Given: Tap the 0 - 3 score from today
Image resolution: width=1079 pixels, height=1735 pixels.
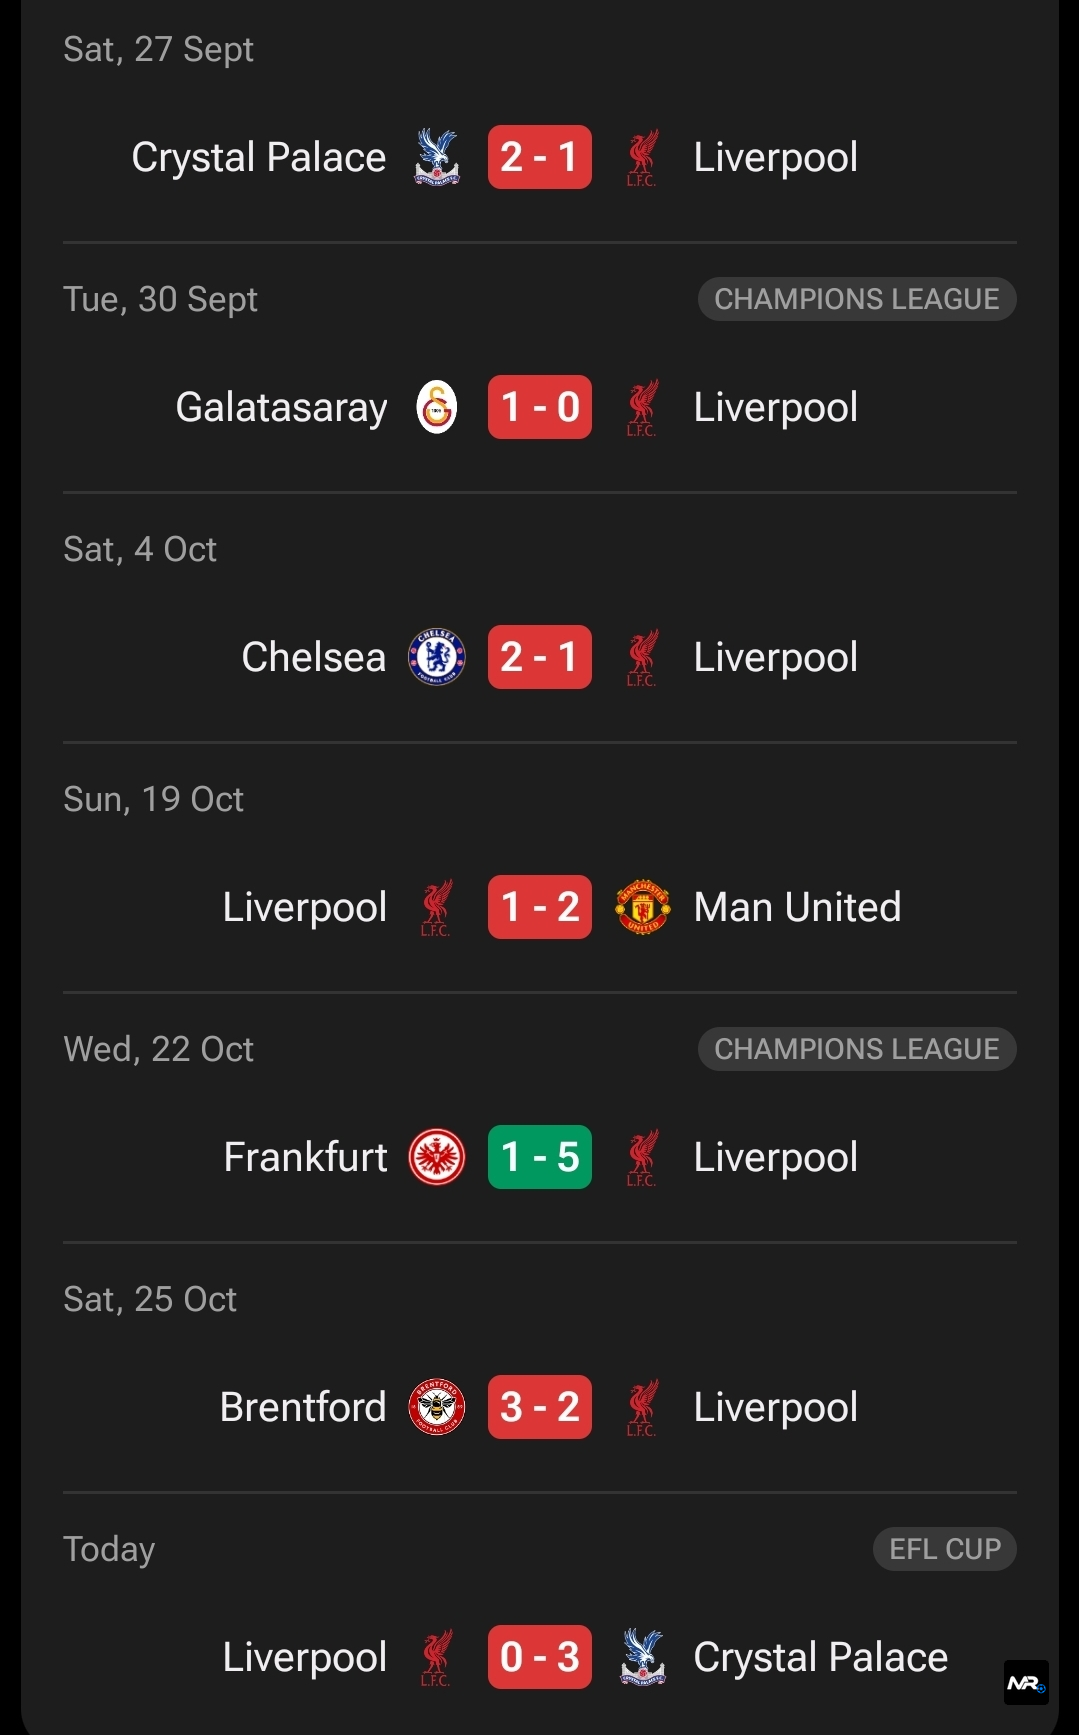Looking at the screenshot, I should pyautogui.click(x=540, y=1657).
